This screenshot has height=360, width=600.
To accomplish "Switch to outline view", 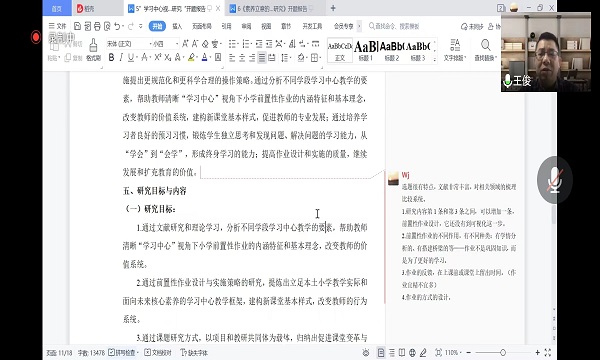I will pyautogui.click(x=392, y=352).
